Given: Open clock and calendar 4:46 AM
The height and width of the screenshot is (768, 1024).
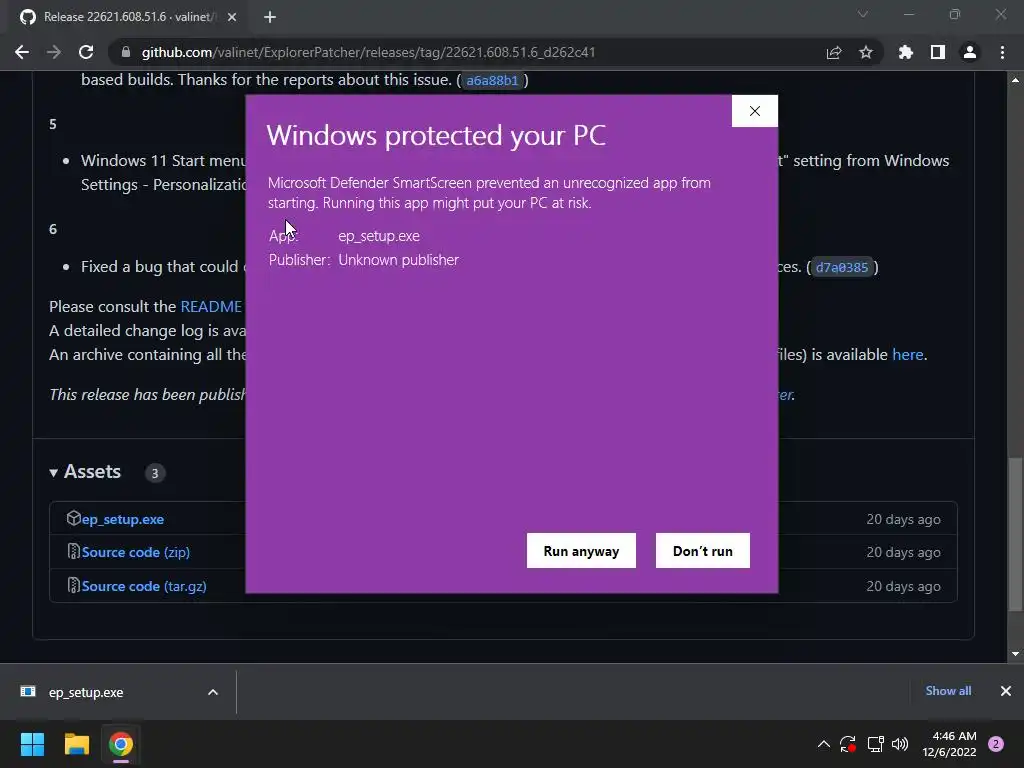Looking at the screenshot, I should 949,744.
